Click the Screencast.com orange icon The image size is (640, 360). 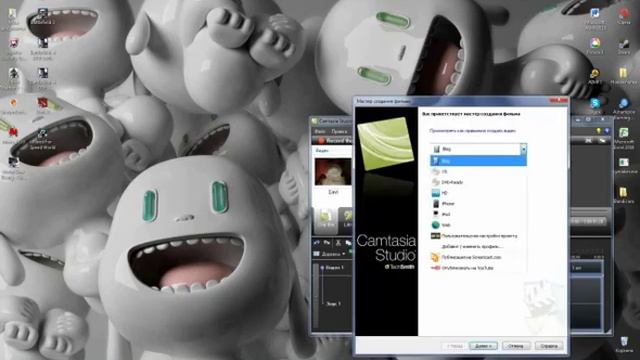(436, 257)
